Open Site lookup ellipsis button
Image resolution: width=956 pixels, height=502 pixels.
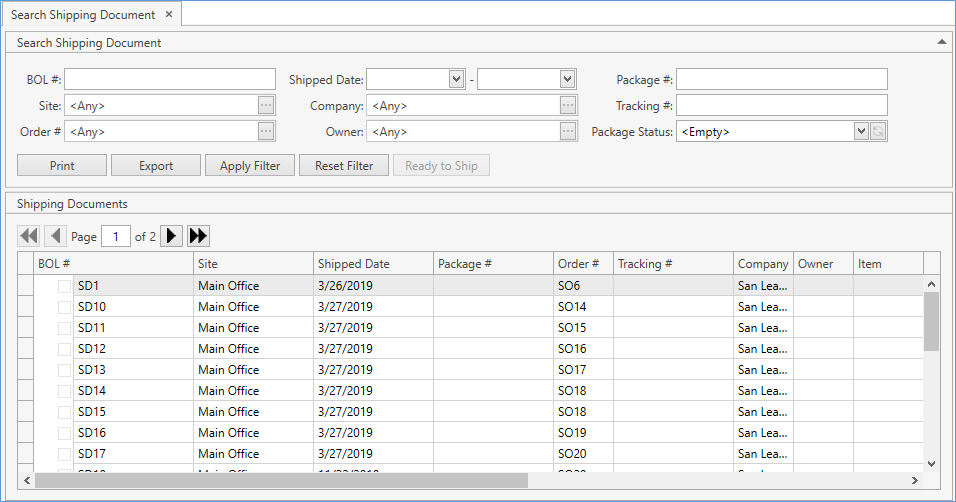click(265, 105)
